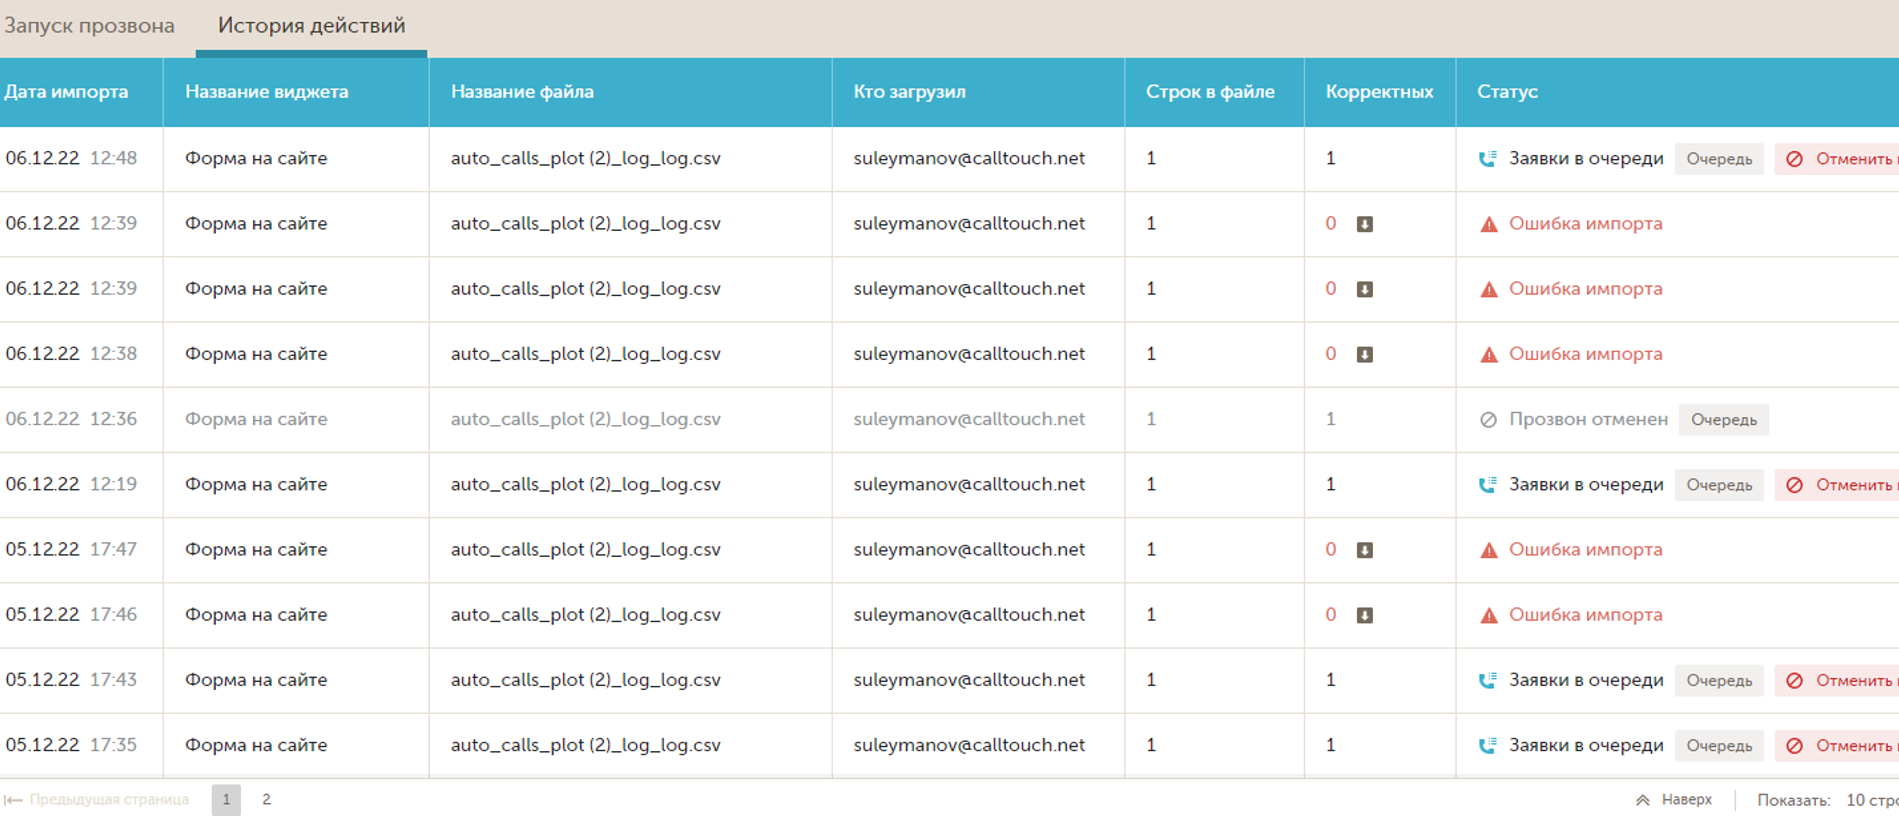Click Наверх to return to top
Viewport: 1899px width, 816px height.
coord(1674,799)
